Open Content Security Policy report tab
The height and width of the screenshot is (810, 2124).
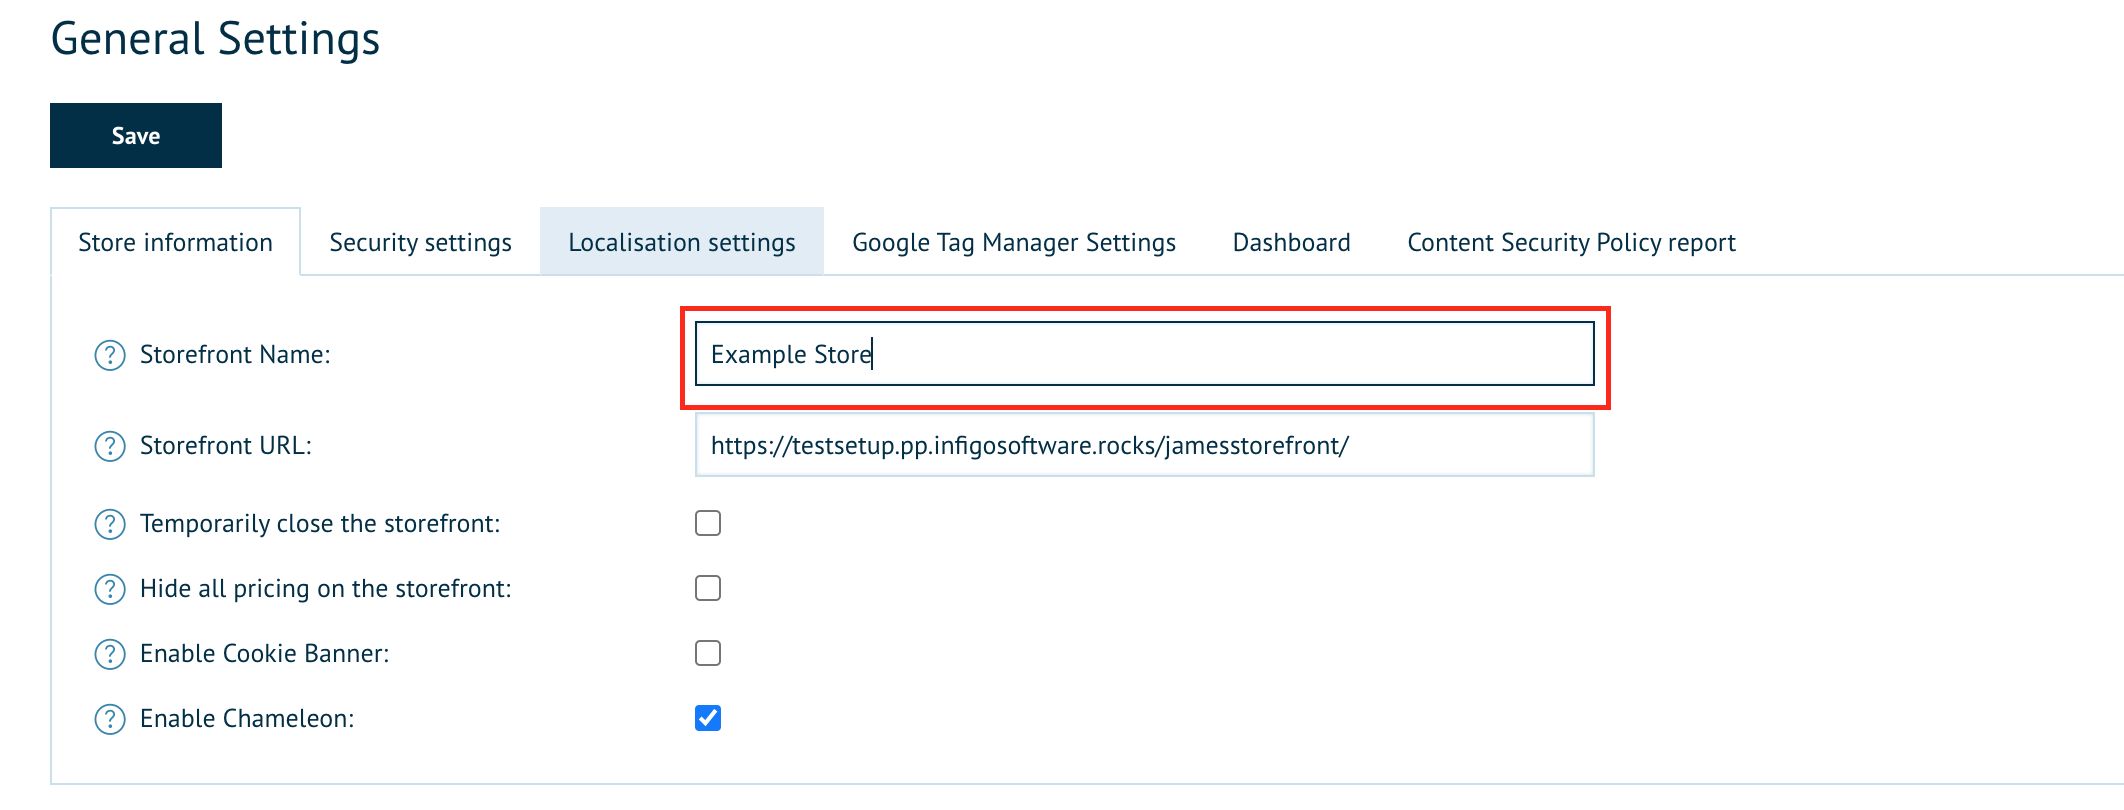pyautogui.click(x=1571, y=242)
